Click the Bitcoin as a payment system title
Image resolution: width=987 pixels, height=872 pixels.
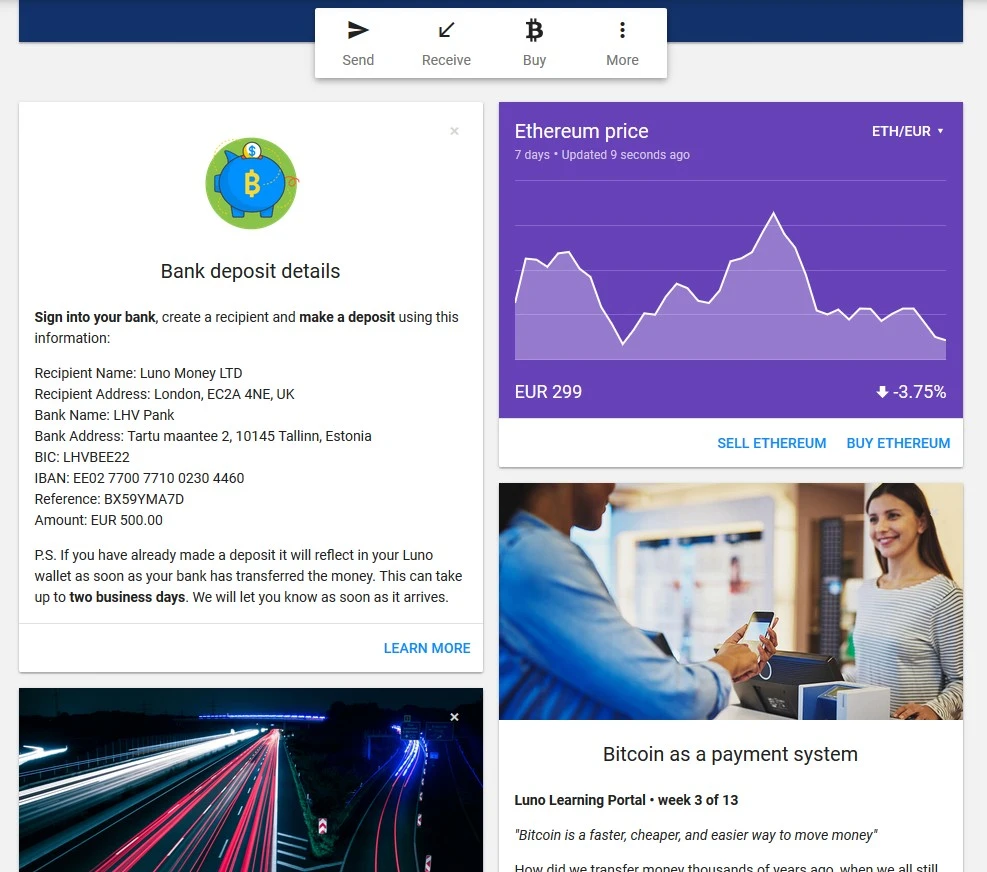[x=730, y=754]
